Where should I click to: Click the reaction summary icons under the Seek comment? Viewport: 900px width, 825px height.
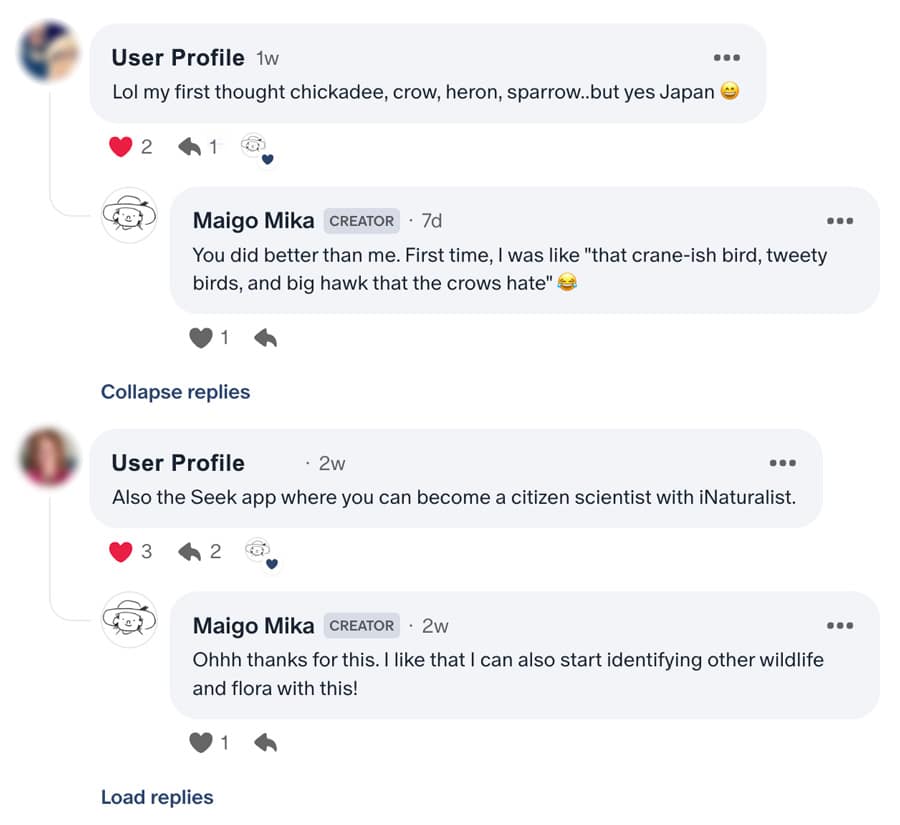point(260,554)
